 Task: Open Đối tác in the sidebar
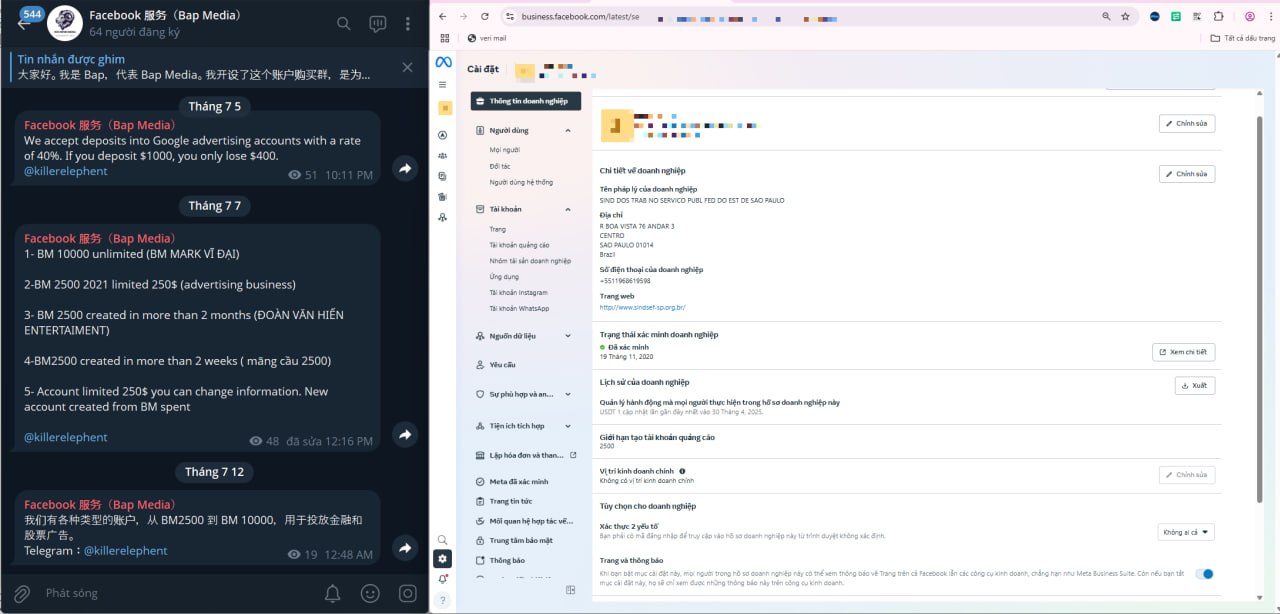[x=500, y=166]
